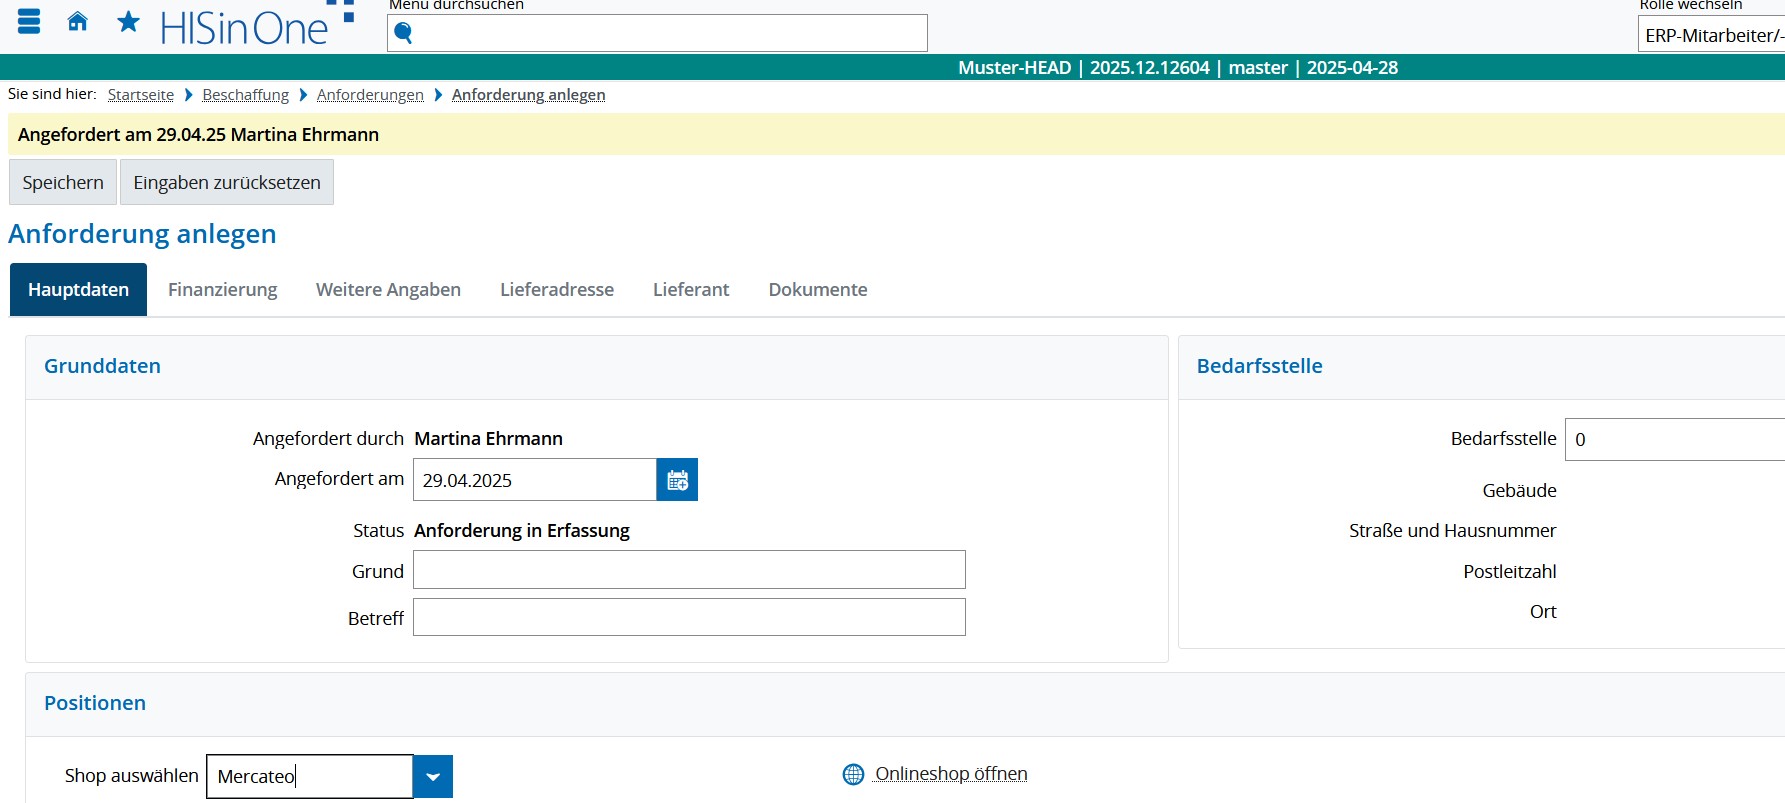
Task: Focus the Menü durchsuchen search field
Action: click(657, 33)
